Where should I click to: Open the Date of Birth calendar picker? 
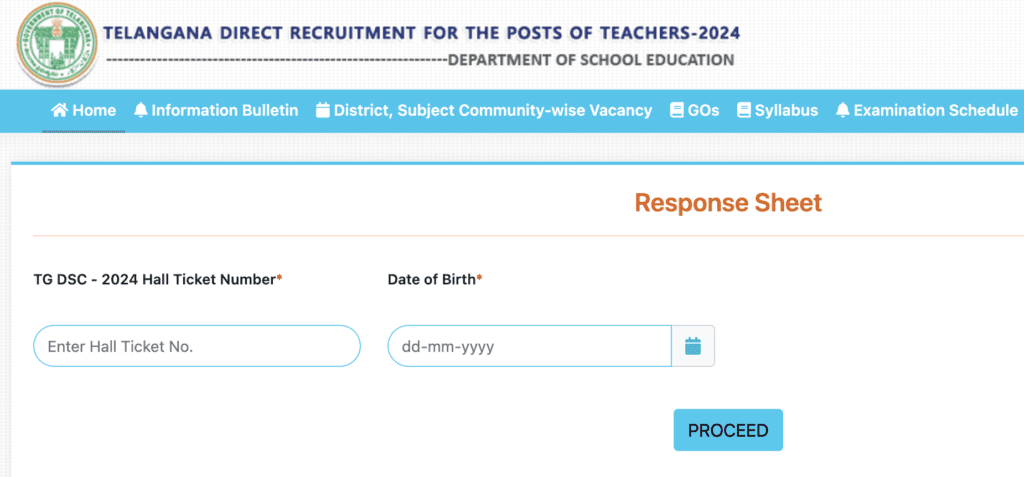693,346
